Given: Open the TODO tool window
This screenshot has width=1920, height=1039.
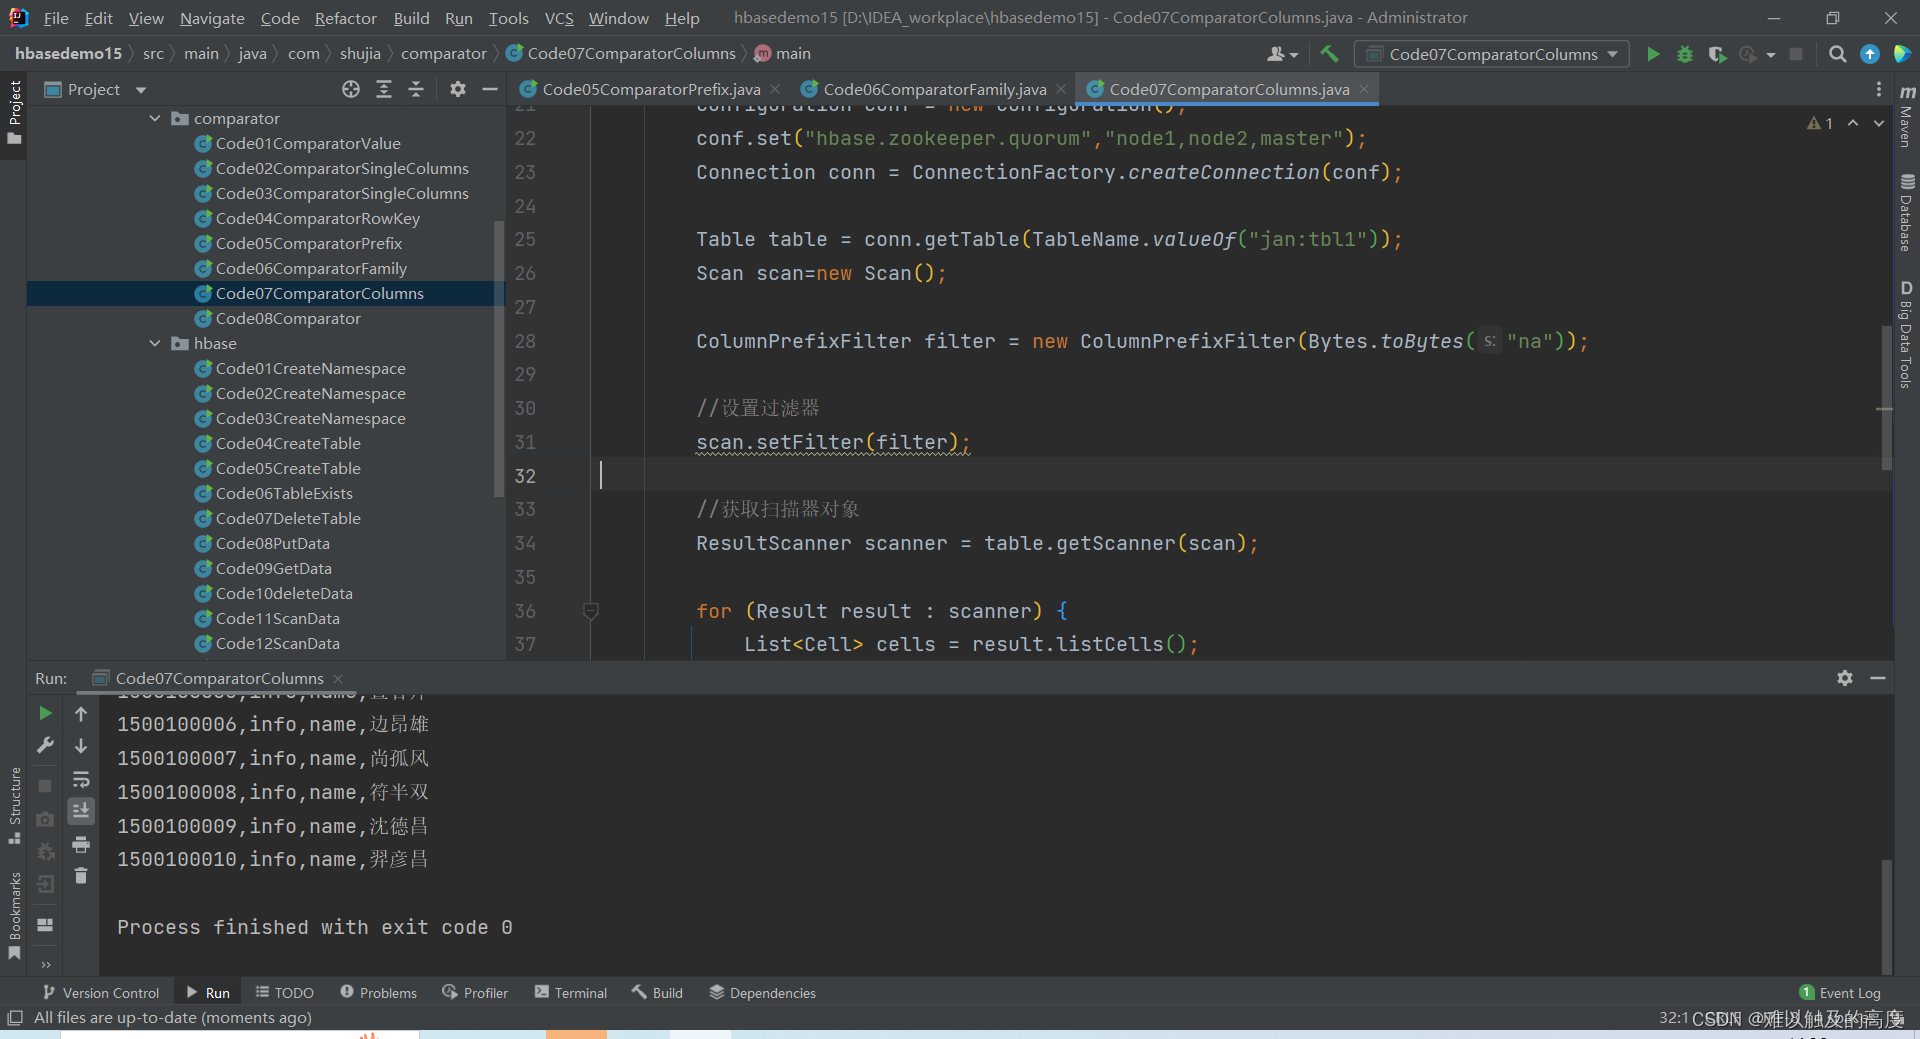Looking at the screenshot, I should tap(284, 993).
